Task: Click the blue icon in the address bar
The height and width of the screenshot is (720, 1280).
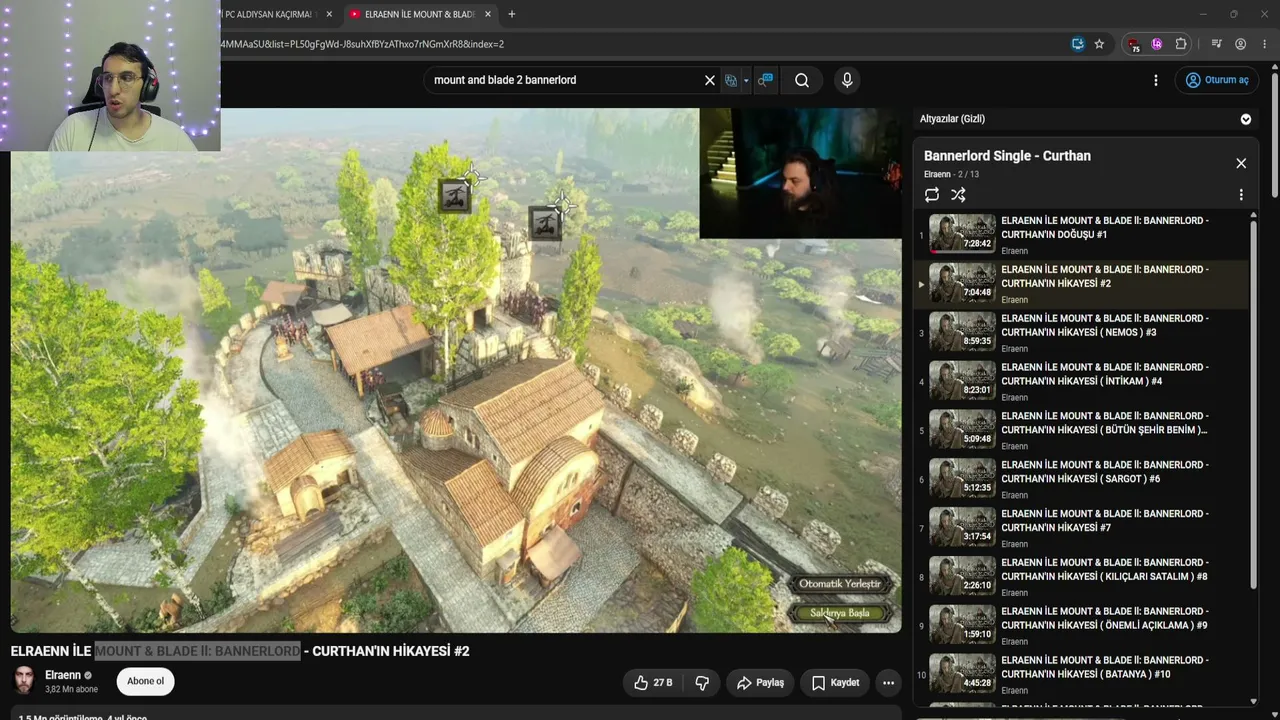Action: pos(1077,44)
